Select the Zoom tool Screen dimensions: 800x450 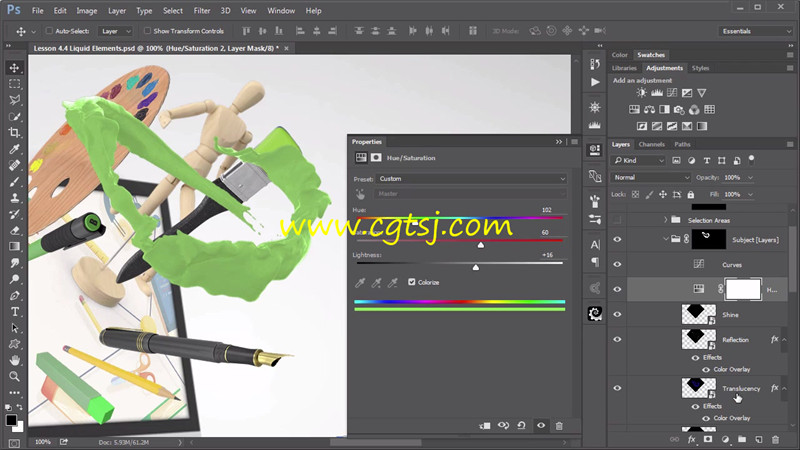14,377
